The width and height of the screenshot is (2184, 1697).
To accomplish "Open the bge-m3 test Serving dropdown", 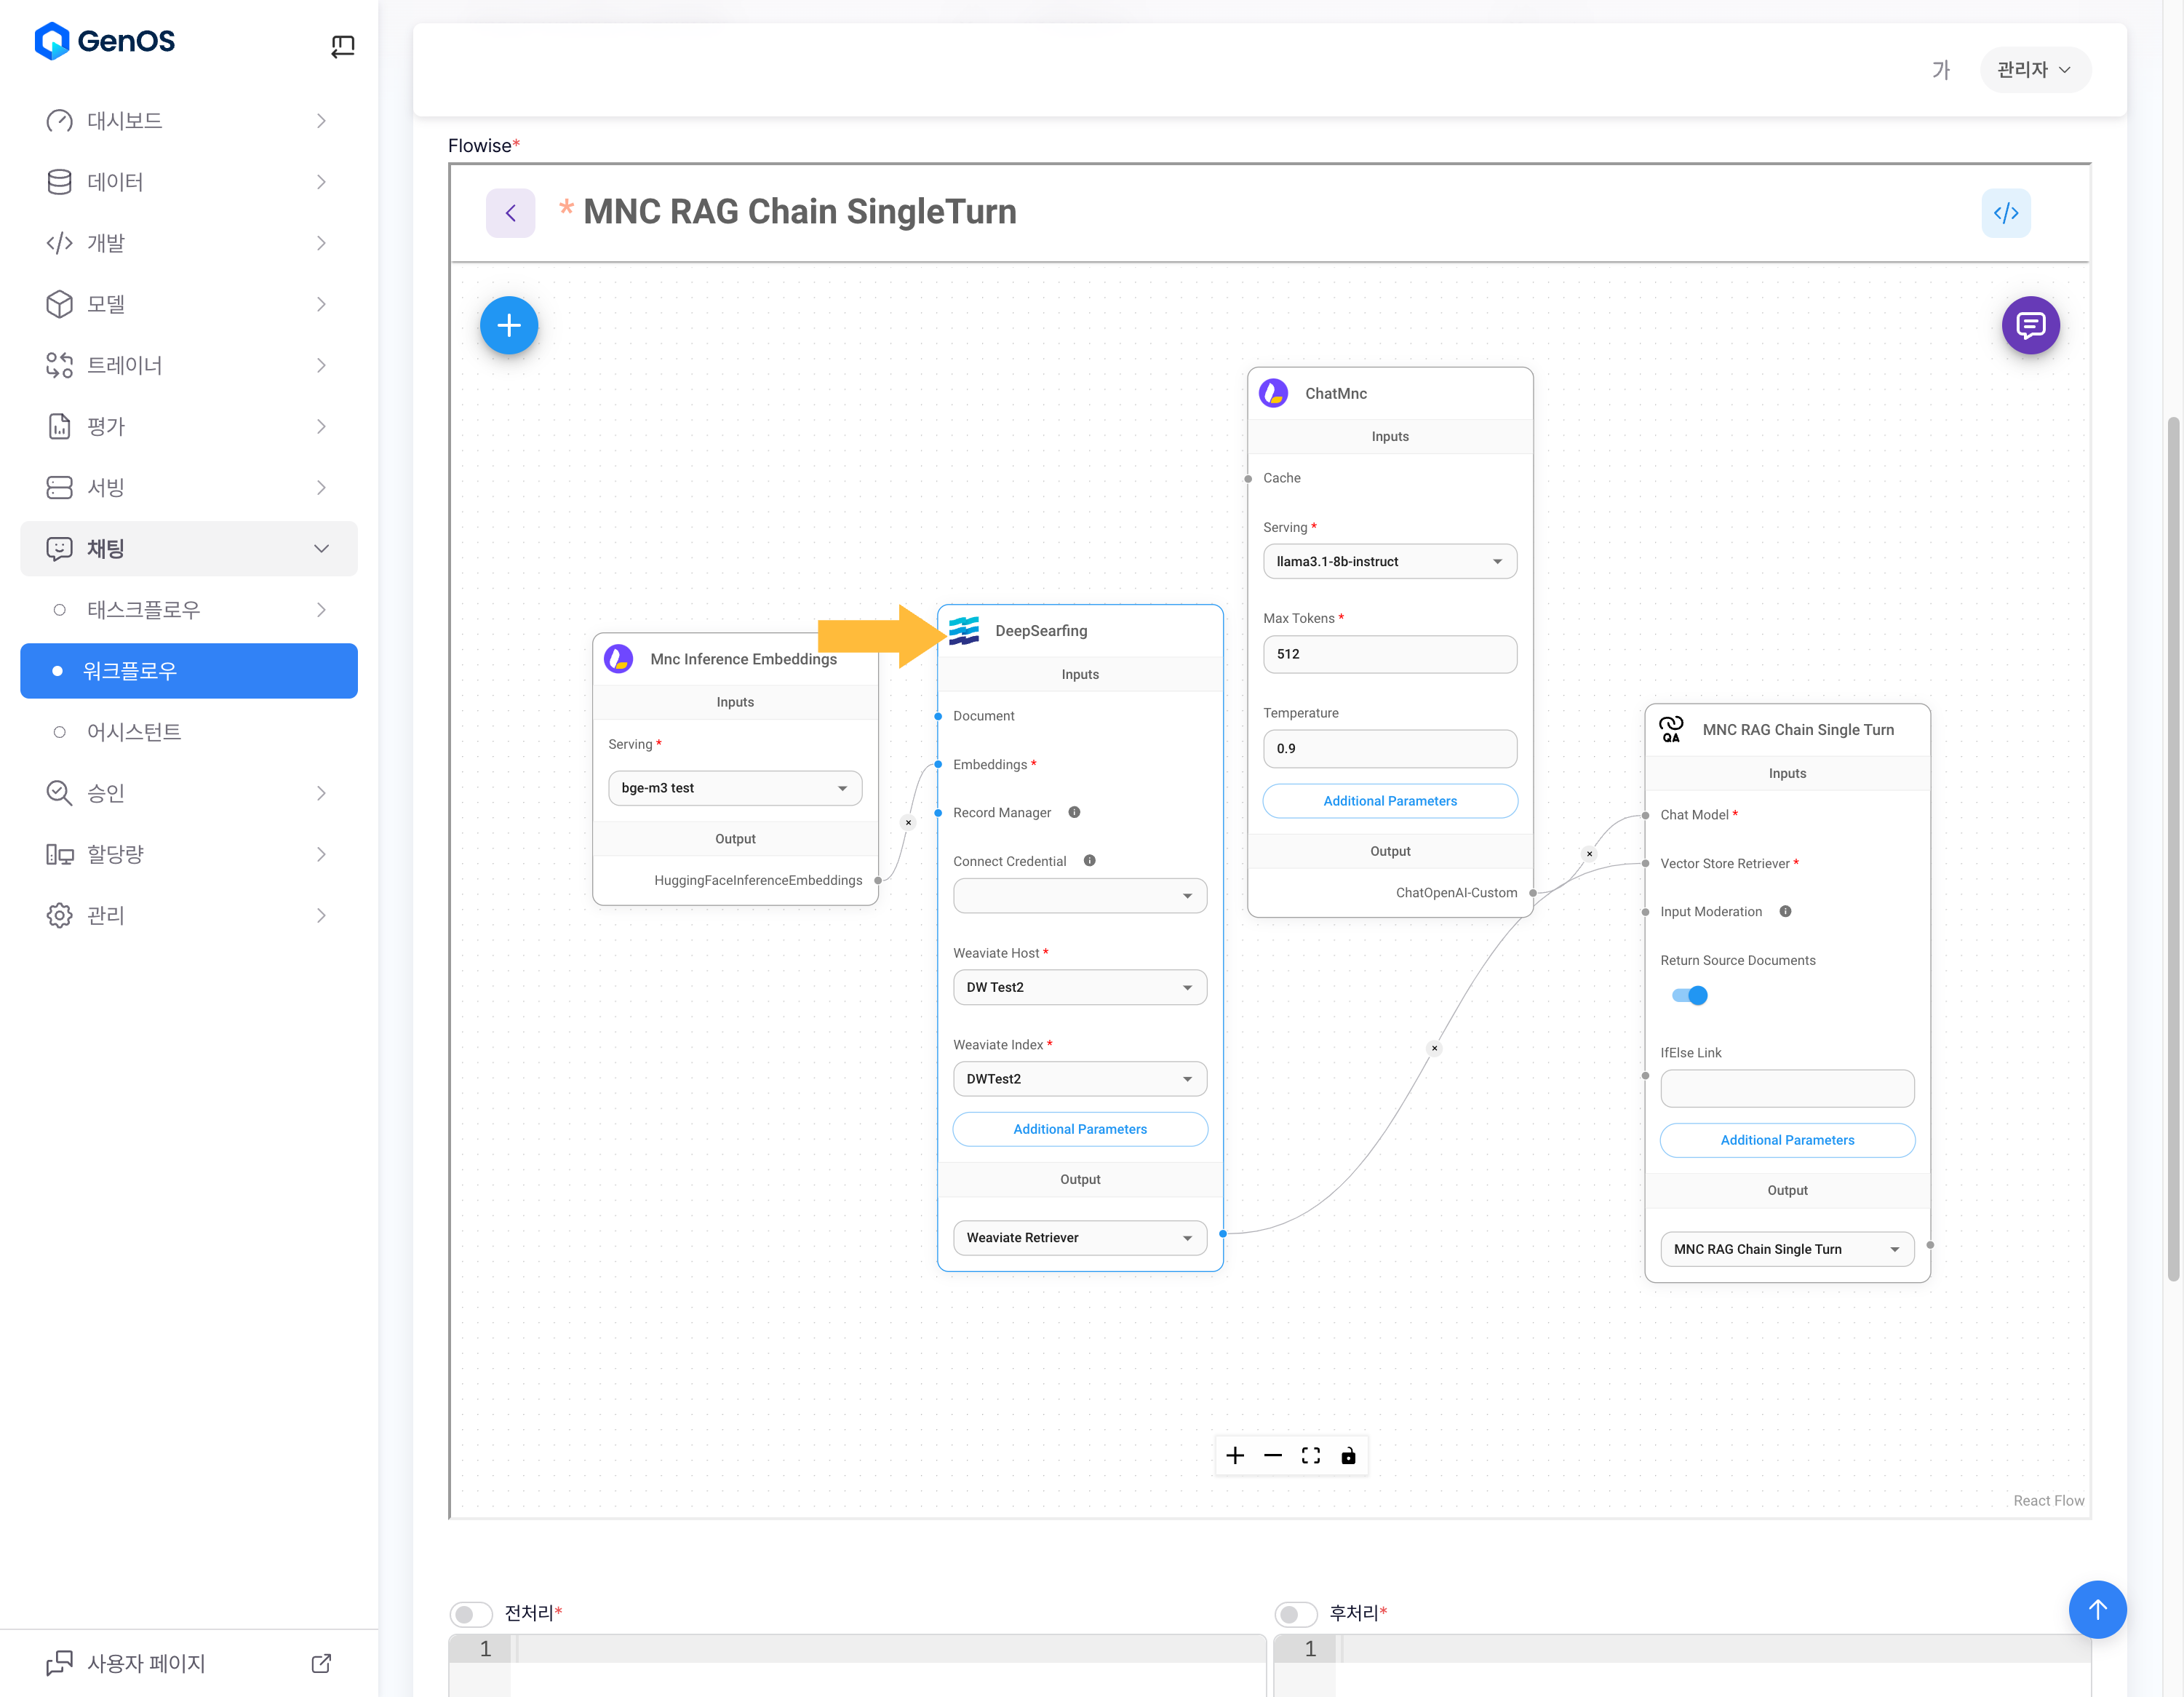I will pyautogui.click(x=734, y=788).
